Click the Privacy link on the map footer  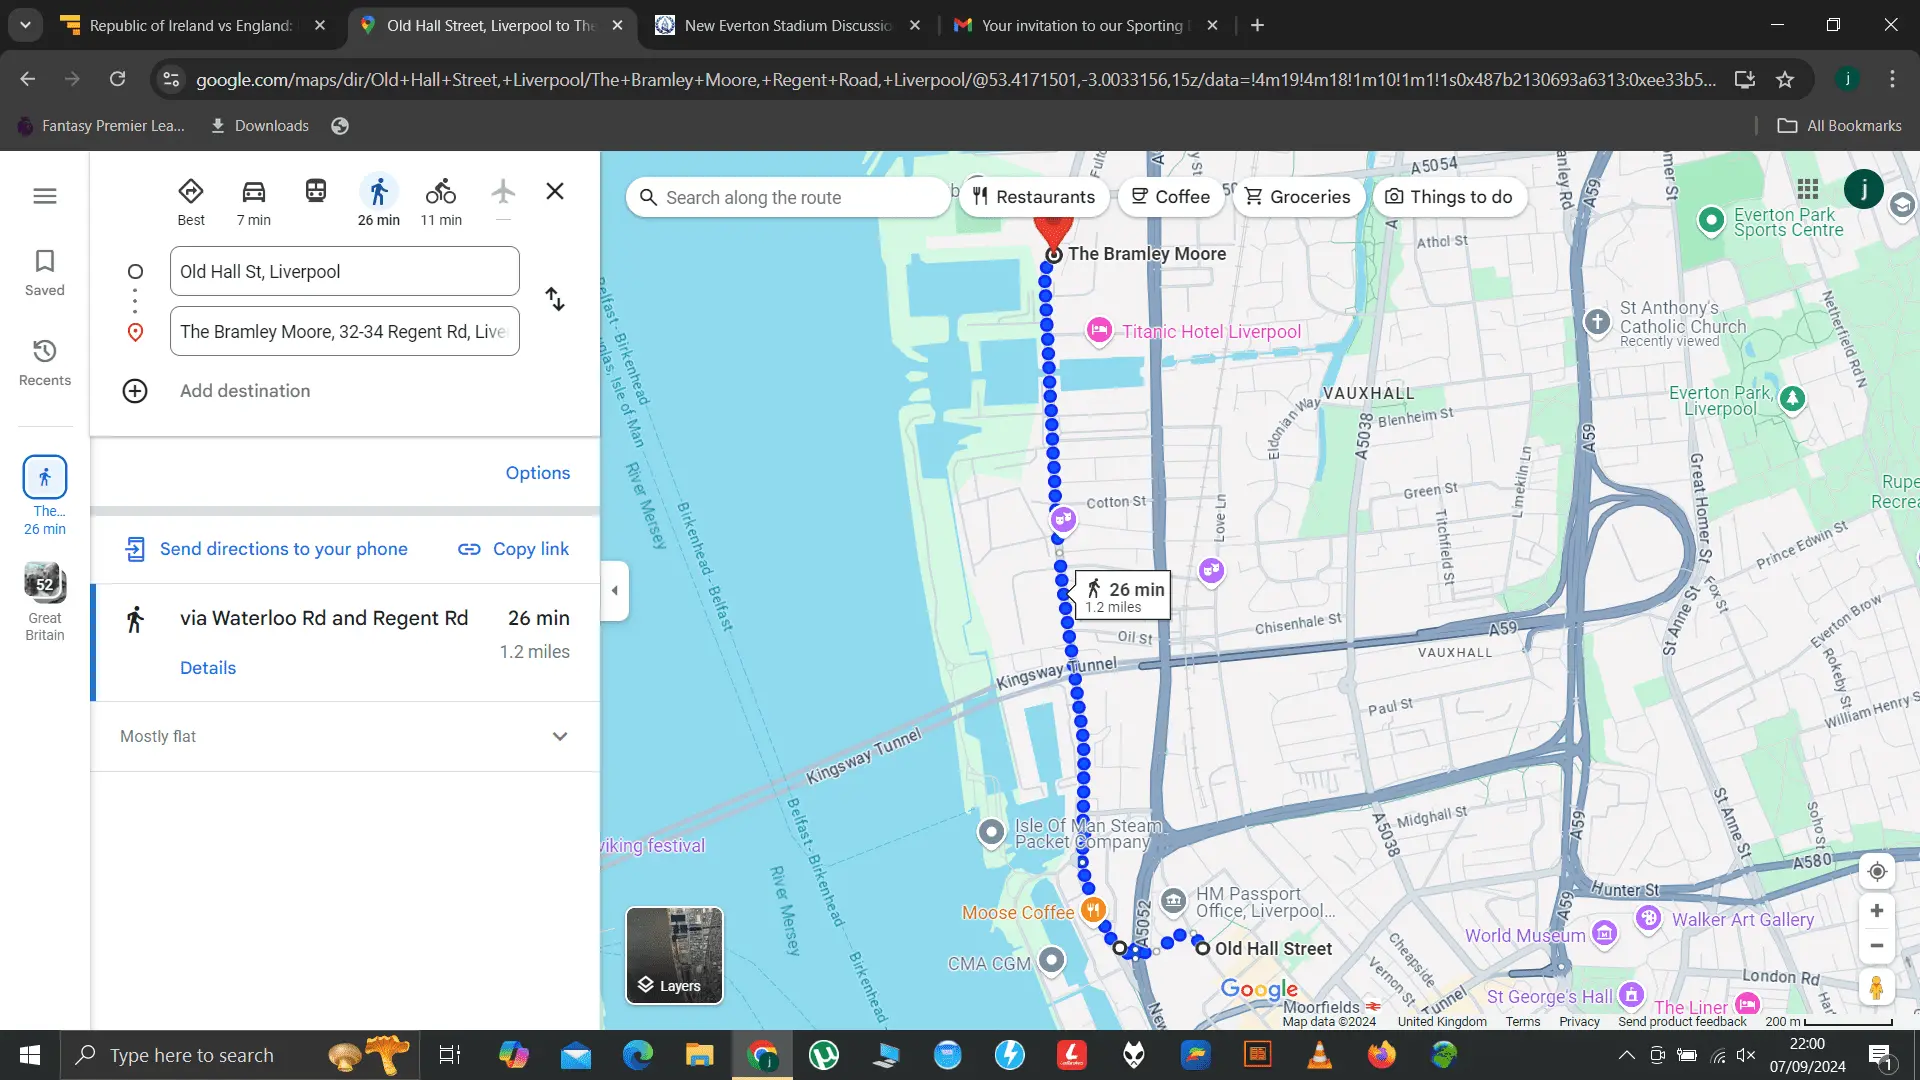1579,1021
